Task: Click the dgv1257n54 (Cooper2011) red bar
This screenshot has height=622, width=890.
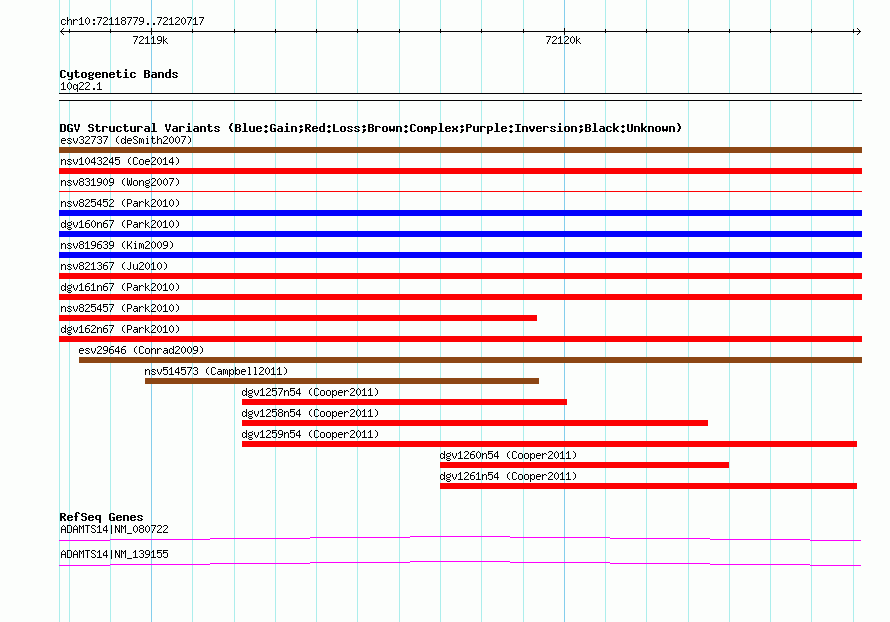Action: (404, 402)
